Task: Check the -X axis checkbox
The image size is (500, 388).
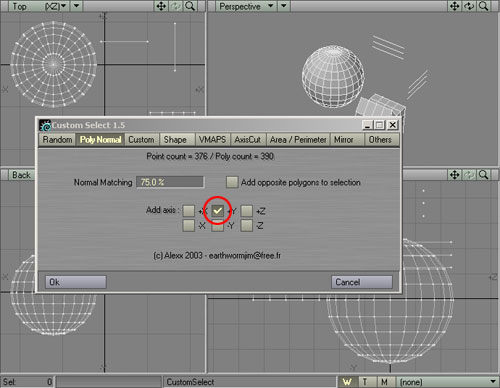Action: [x=189, y=225]
